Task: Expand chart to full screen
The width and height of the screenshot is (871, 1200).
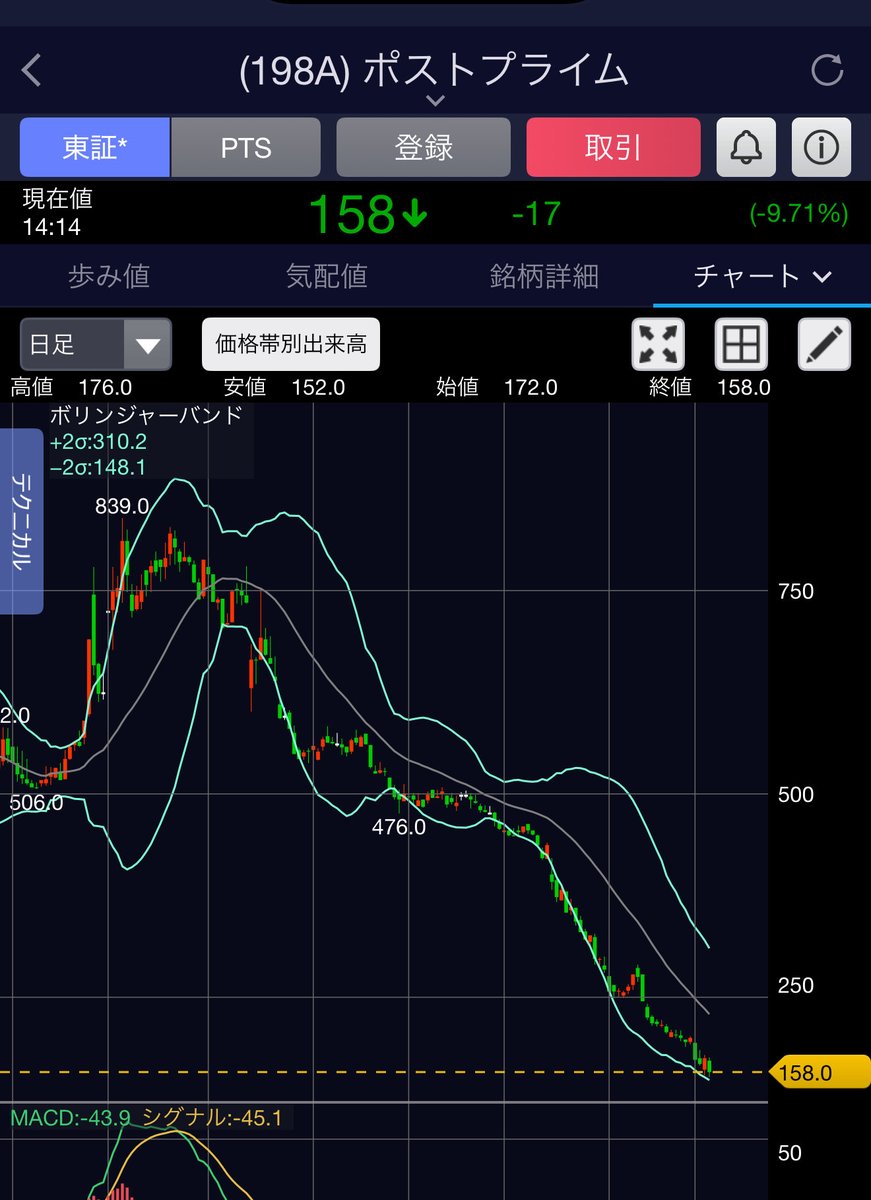Action: click(658, 345)
